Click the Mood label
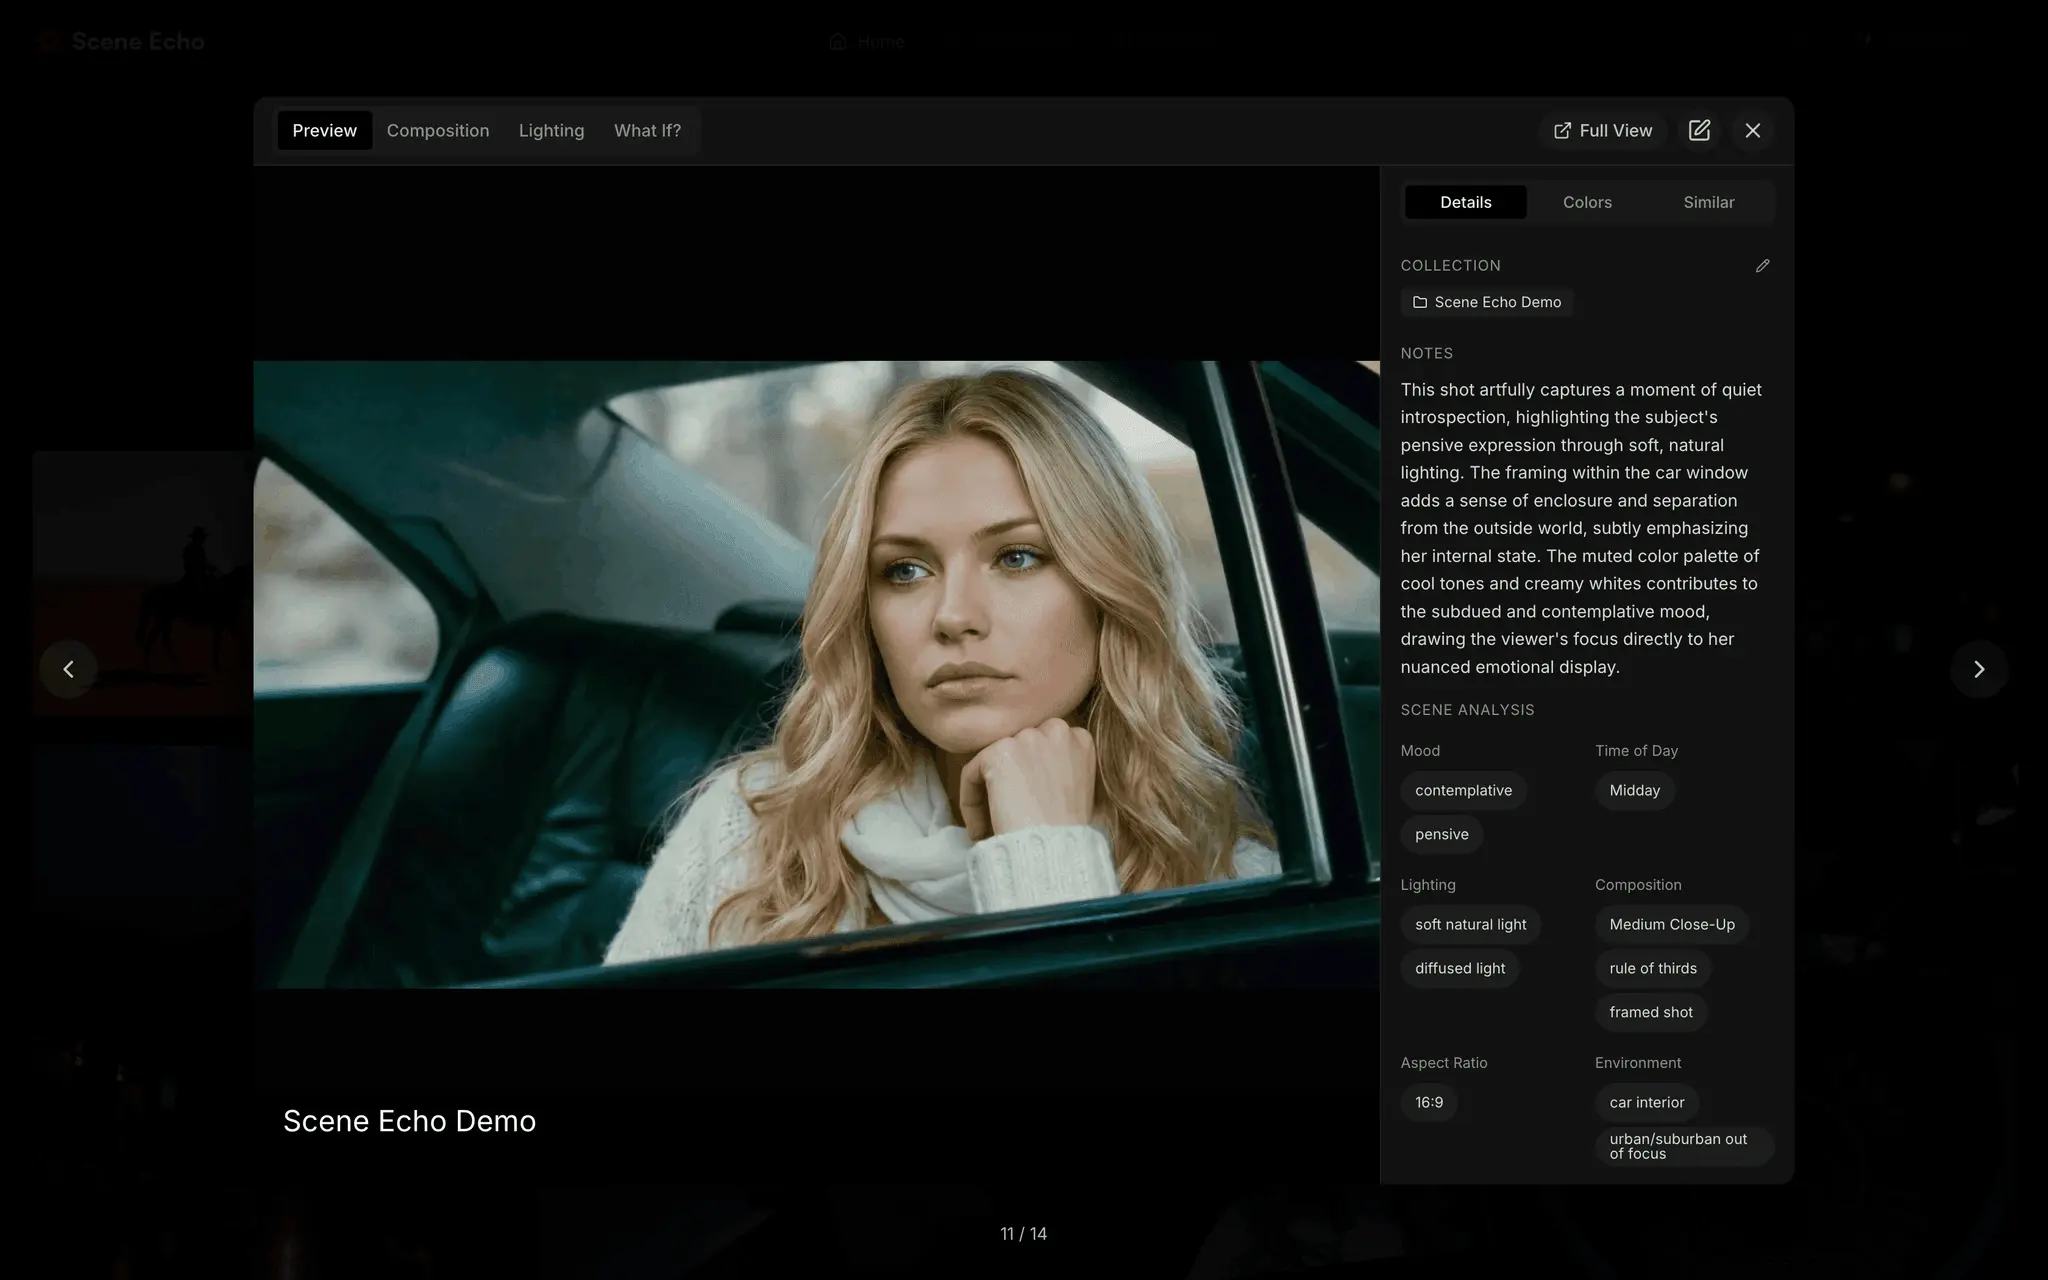 tap(1420, 751)
